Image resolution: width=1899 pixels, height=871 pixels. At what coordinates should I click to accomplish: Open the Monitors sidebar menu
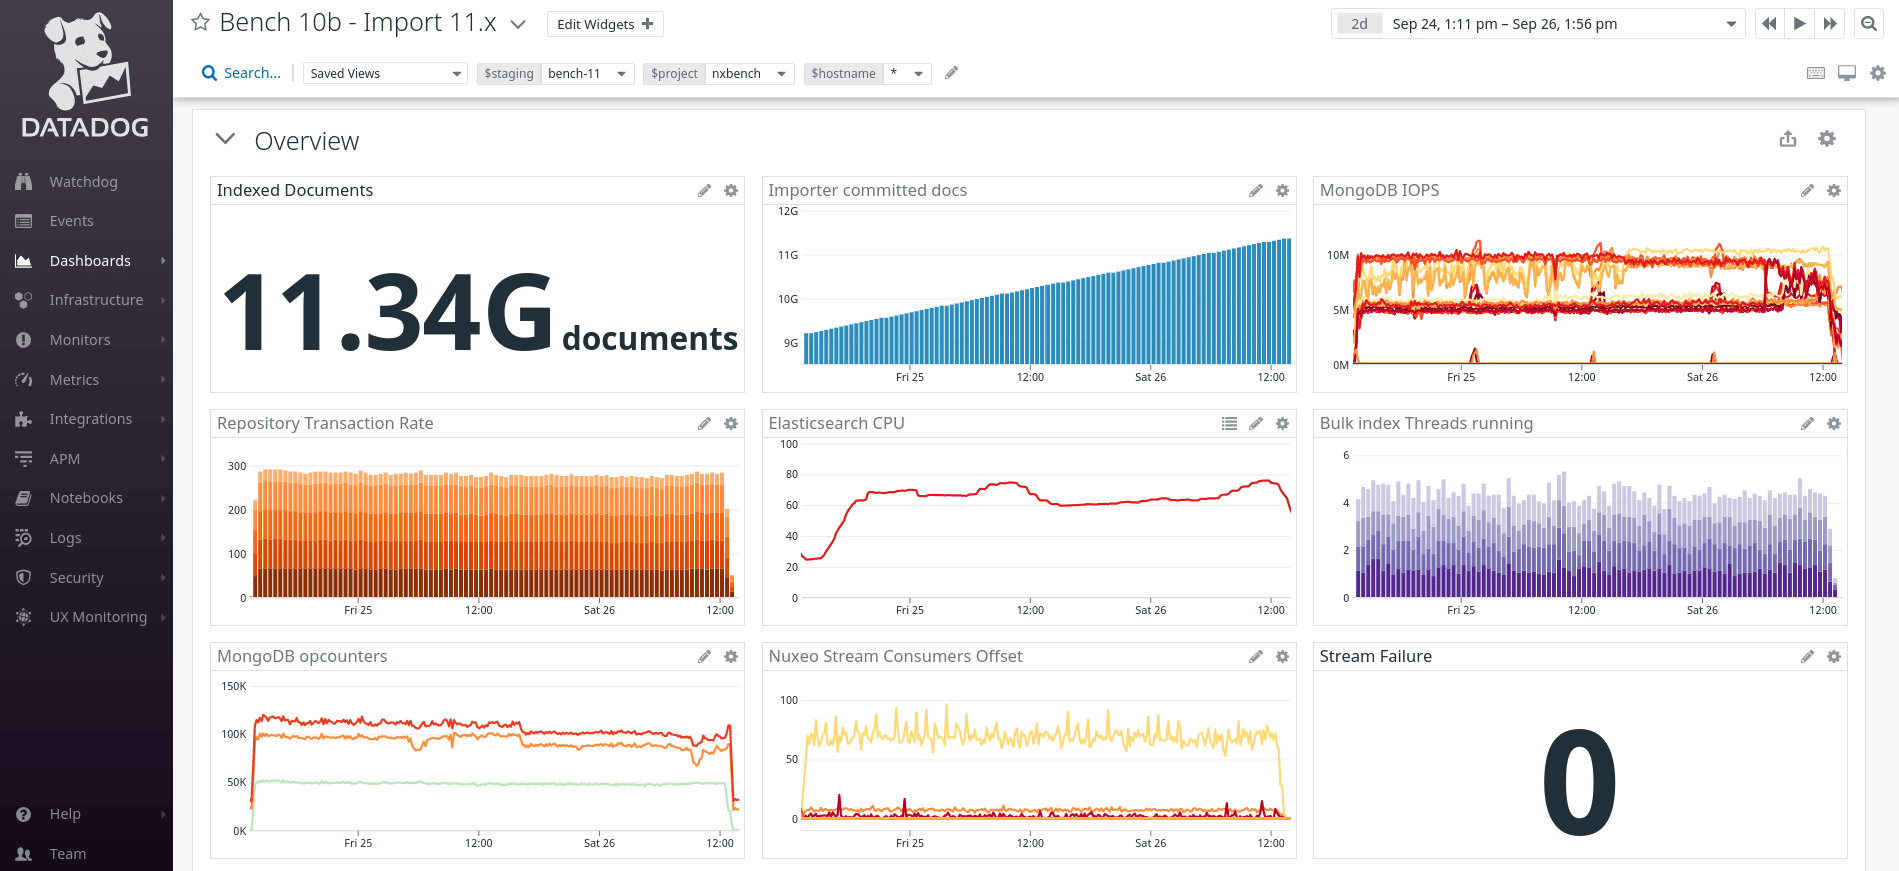[86, 340]
